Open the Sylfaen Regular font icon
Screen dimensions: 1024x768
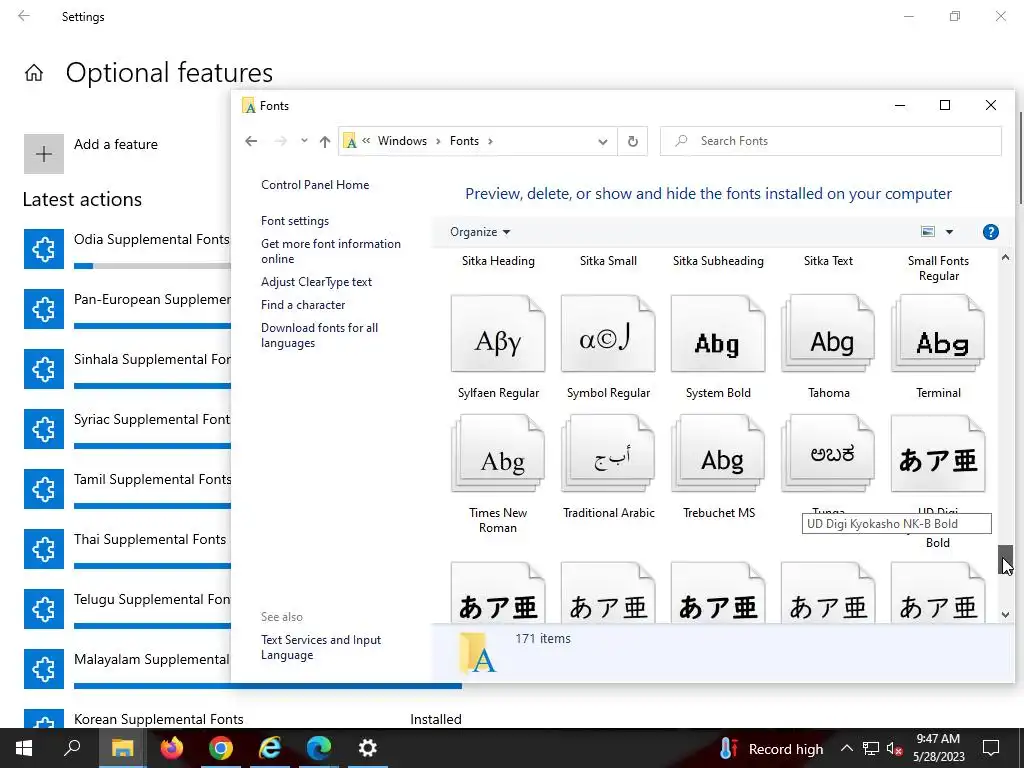click(498, 334)
